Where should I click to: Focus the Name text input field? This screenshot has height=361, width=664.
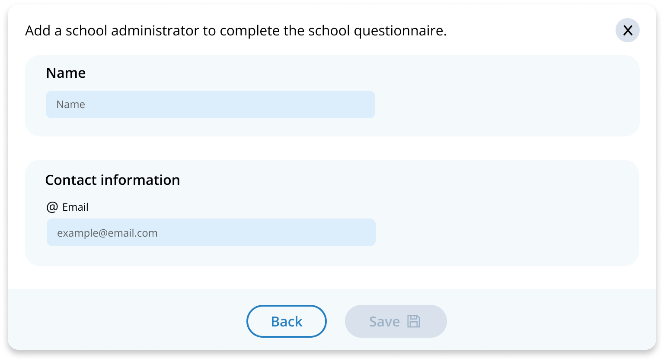210,104
